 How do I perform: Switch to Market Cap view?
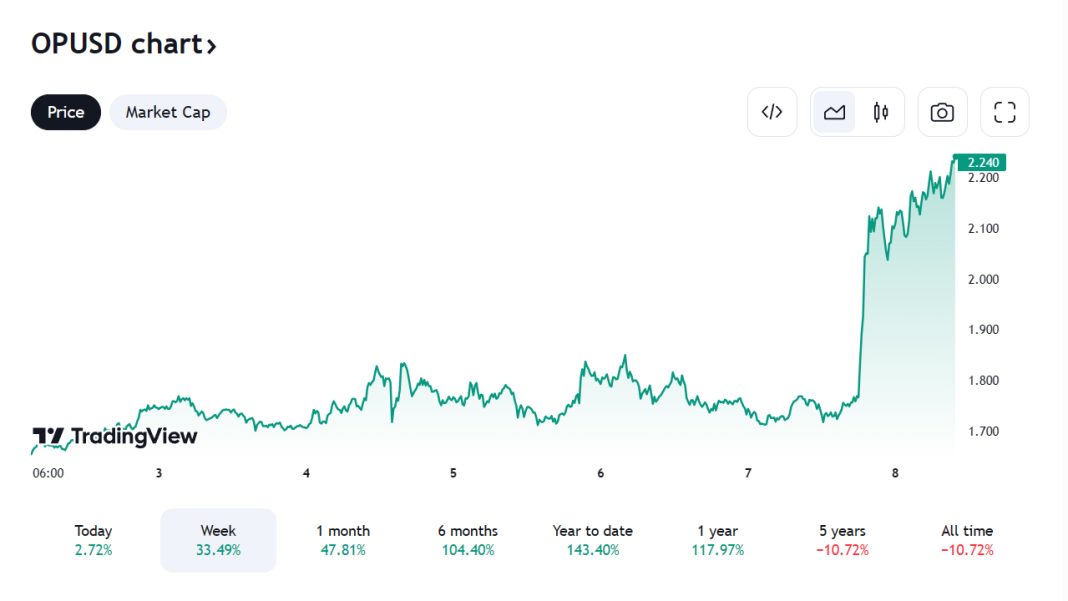tap(168, 112)
